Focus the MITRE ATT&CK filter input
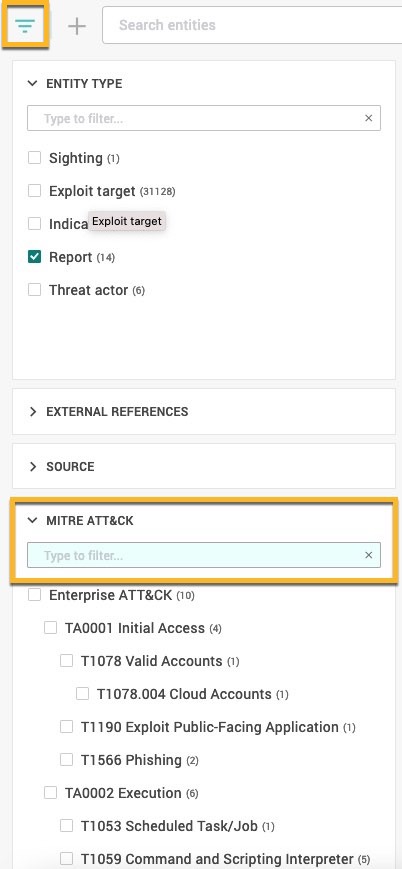The image size is (402, 869). click(x=197, y=555)
